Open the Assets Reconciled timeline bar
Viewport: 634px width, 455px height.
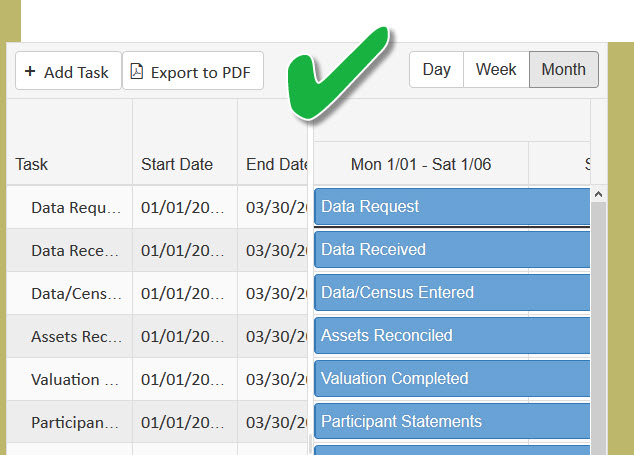coord(452,336)
